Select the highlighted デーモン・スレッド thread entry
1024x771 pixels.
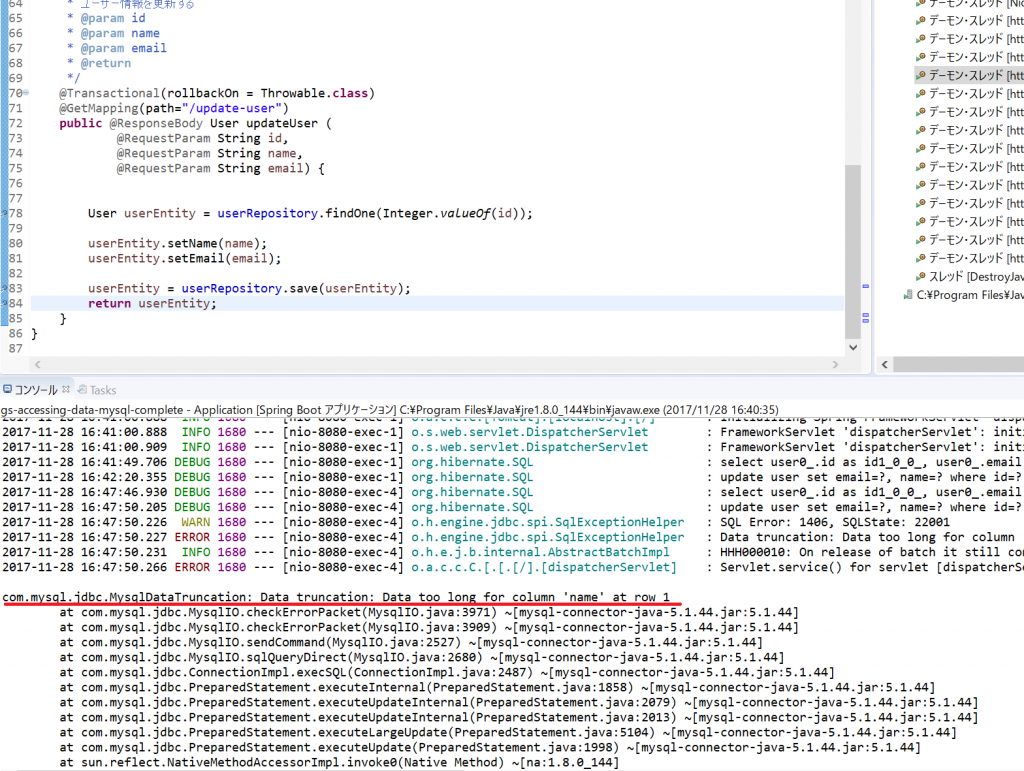(x=965, y=75)
